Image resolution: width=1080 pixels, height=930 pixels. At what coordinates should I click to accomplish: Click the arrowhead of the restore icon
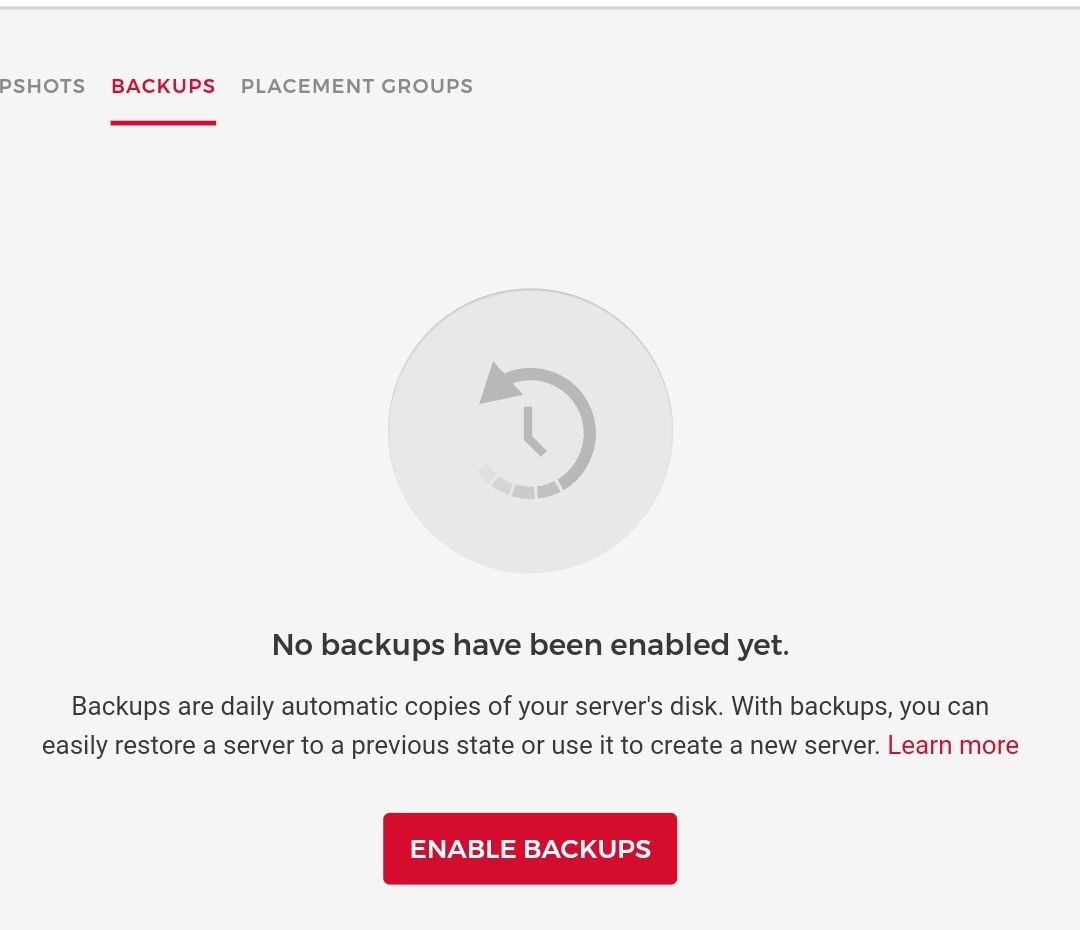(497, 385)
